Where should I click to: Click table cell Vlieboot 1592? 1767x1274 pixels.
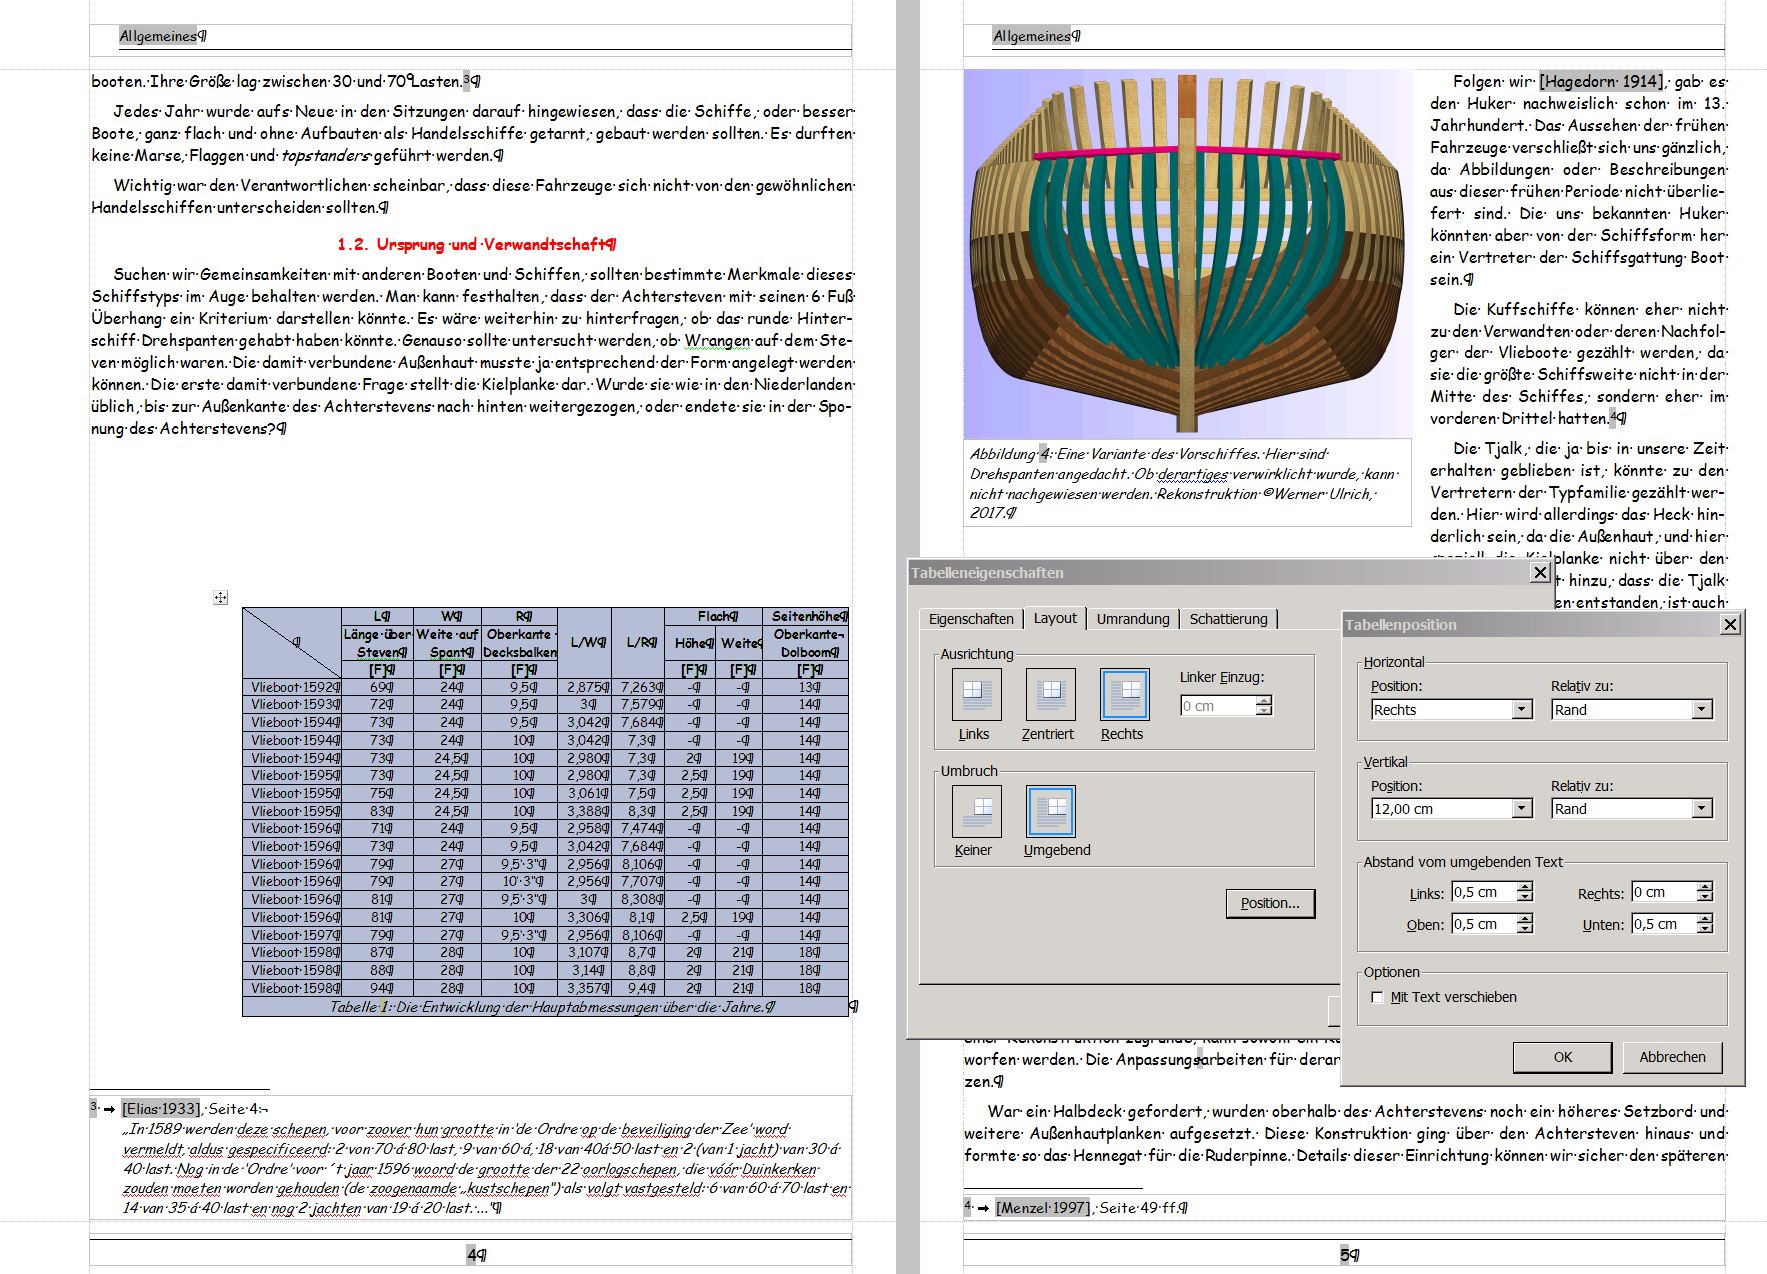click(x=292, y=687)
